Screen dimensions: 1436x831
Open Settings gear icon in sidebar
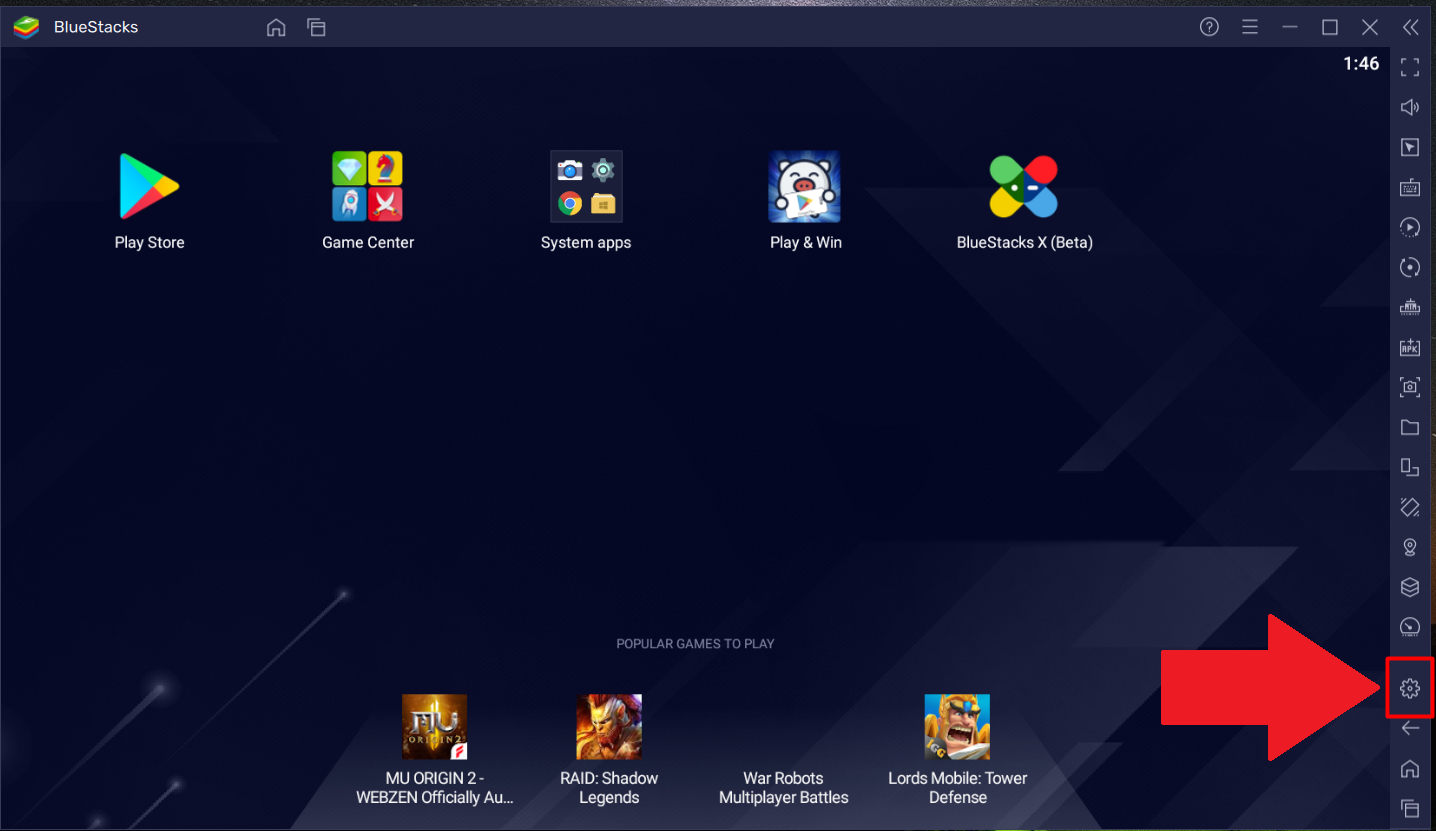(1410, 688)
